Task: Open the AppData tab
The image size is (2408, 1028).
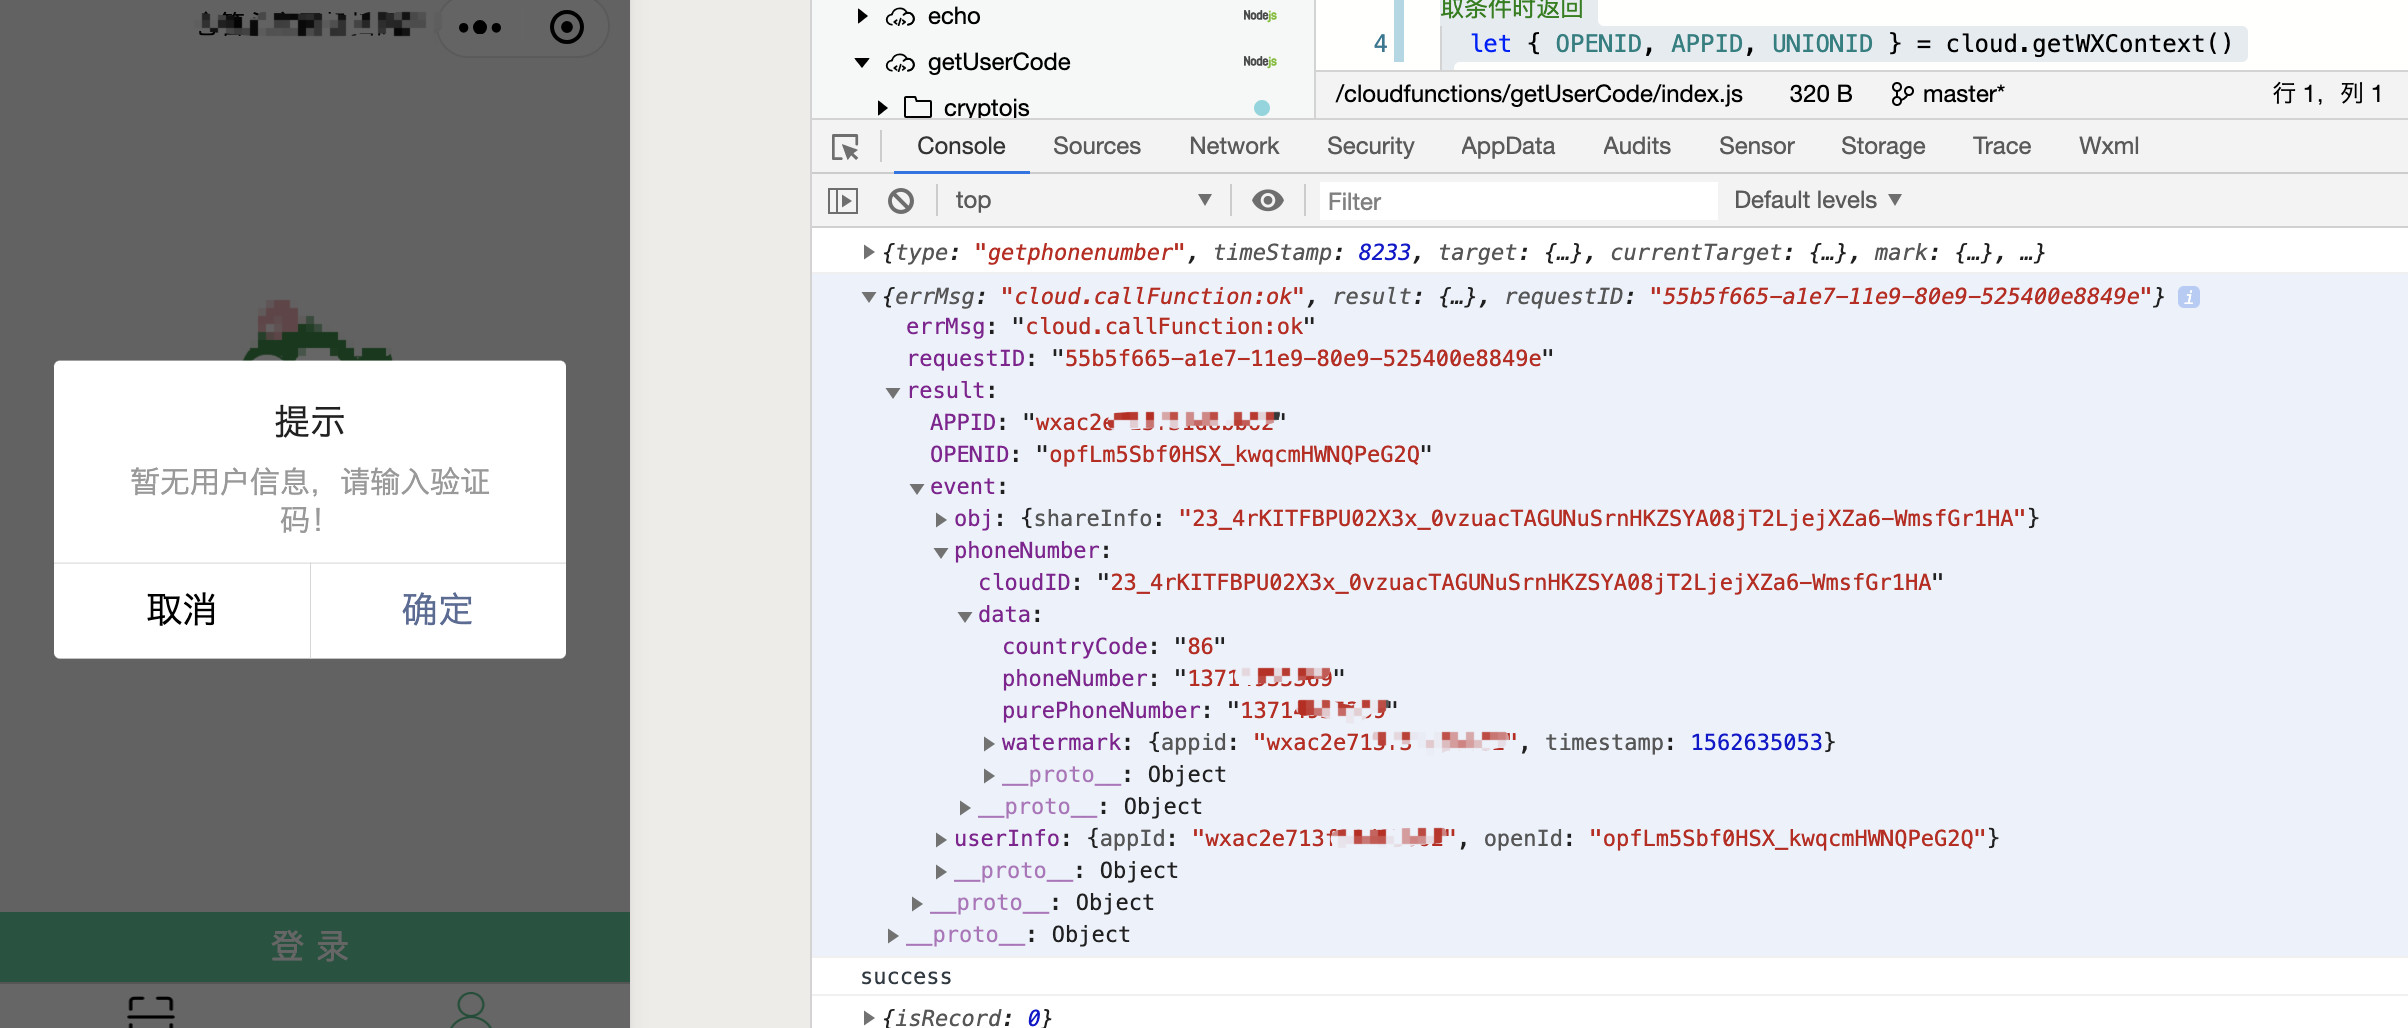Action: point(1507,146)
